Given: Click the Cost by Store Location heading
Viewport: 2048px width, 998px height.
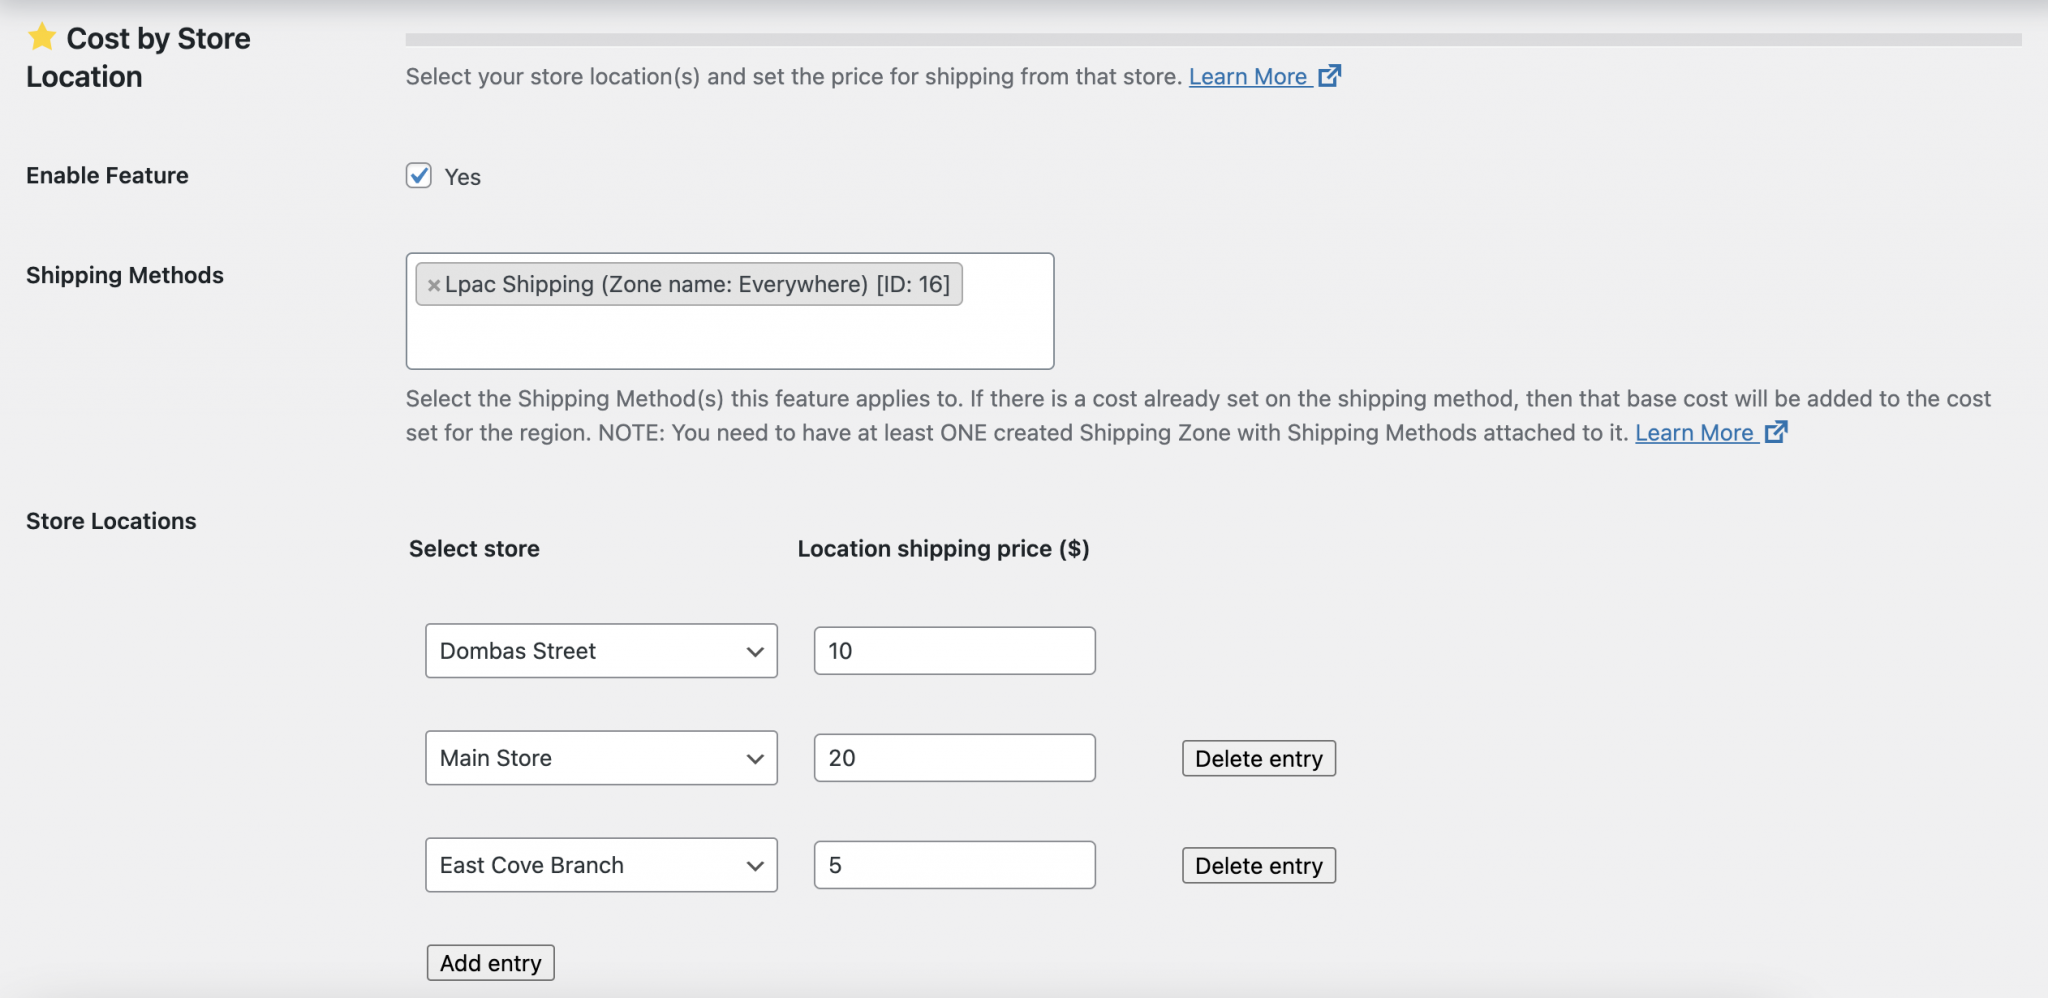Looking at the screenshot, I should [x=138, y=57].
